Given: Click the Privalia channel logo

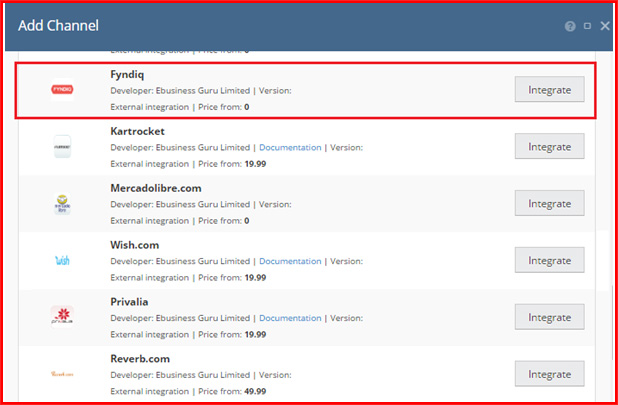Looking at the screenshot, I should point(62,317).
